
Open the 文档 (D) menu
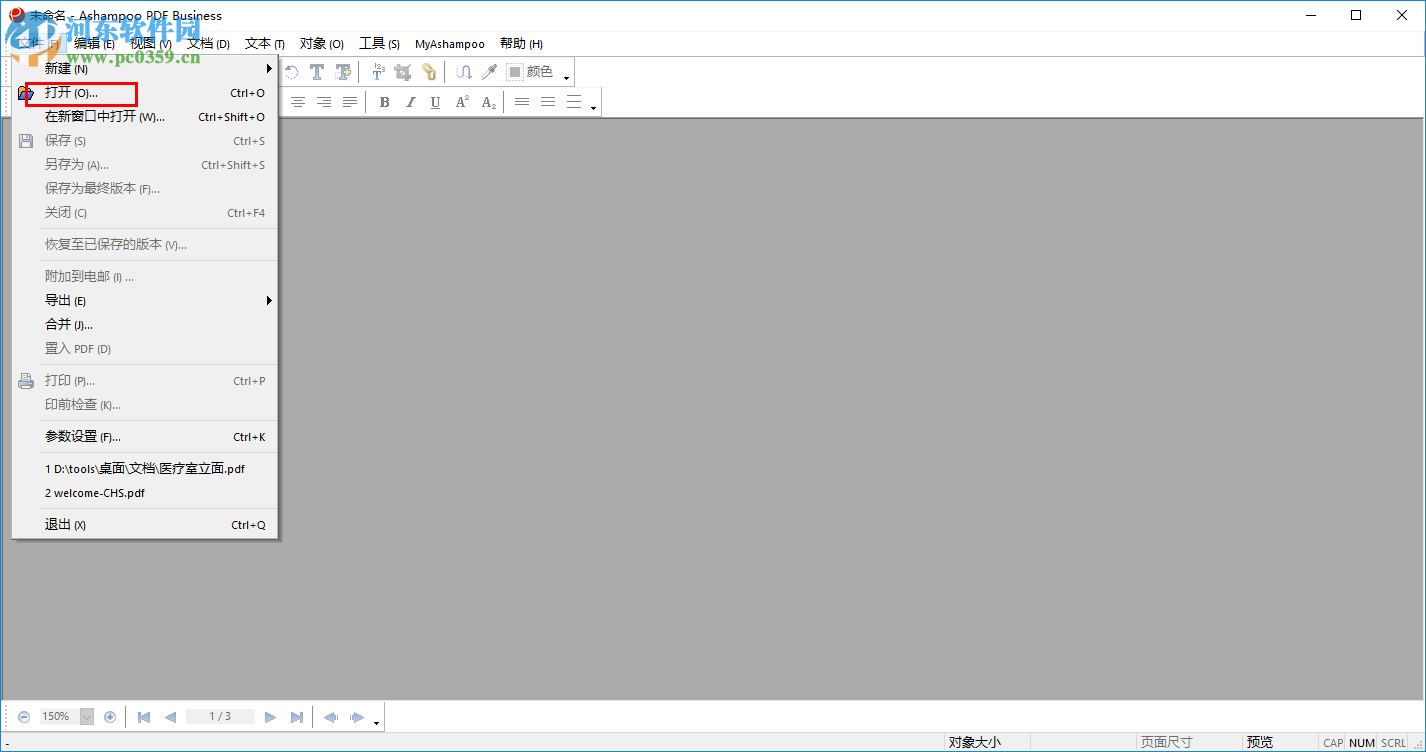[208, 44]
